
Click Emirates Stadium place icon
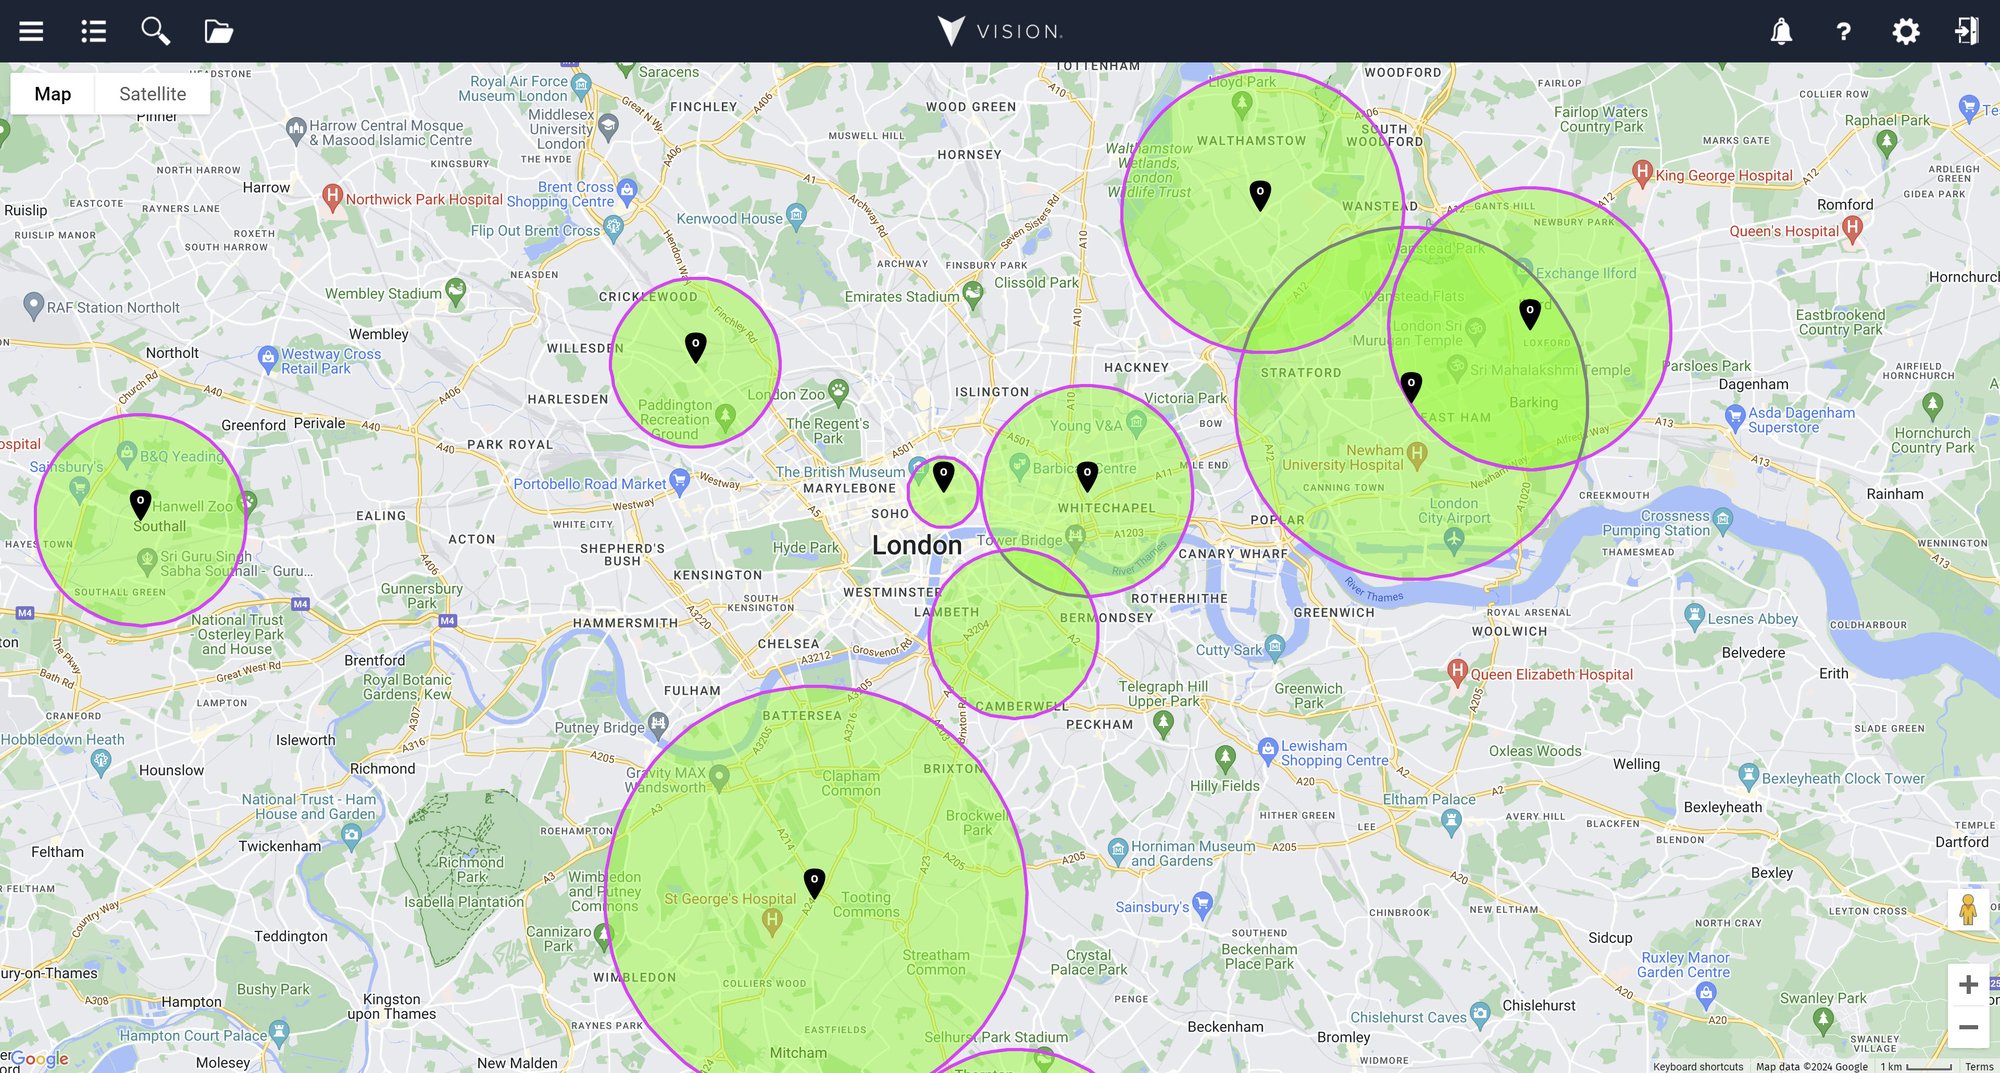point(972,296)
